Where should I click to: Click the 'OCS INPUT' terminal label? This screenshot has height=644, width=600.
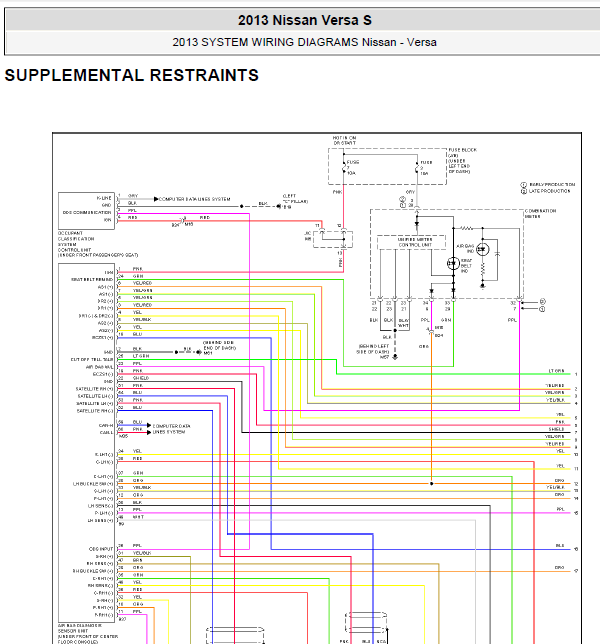(x=101, y=549)
